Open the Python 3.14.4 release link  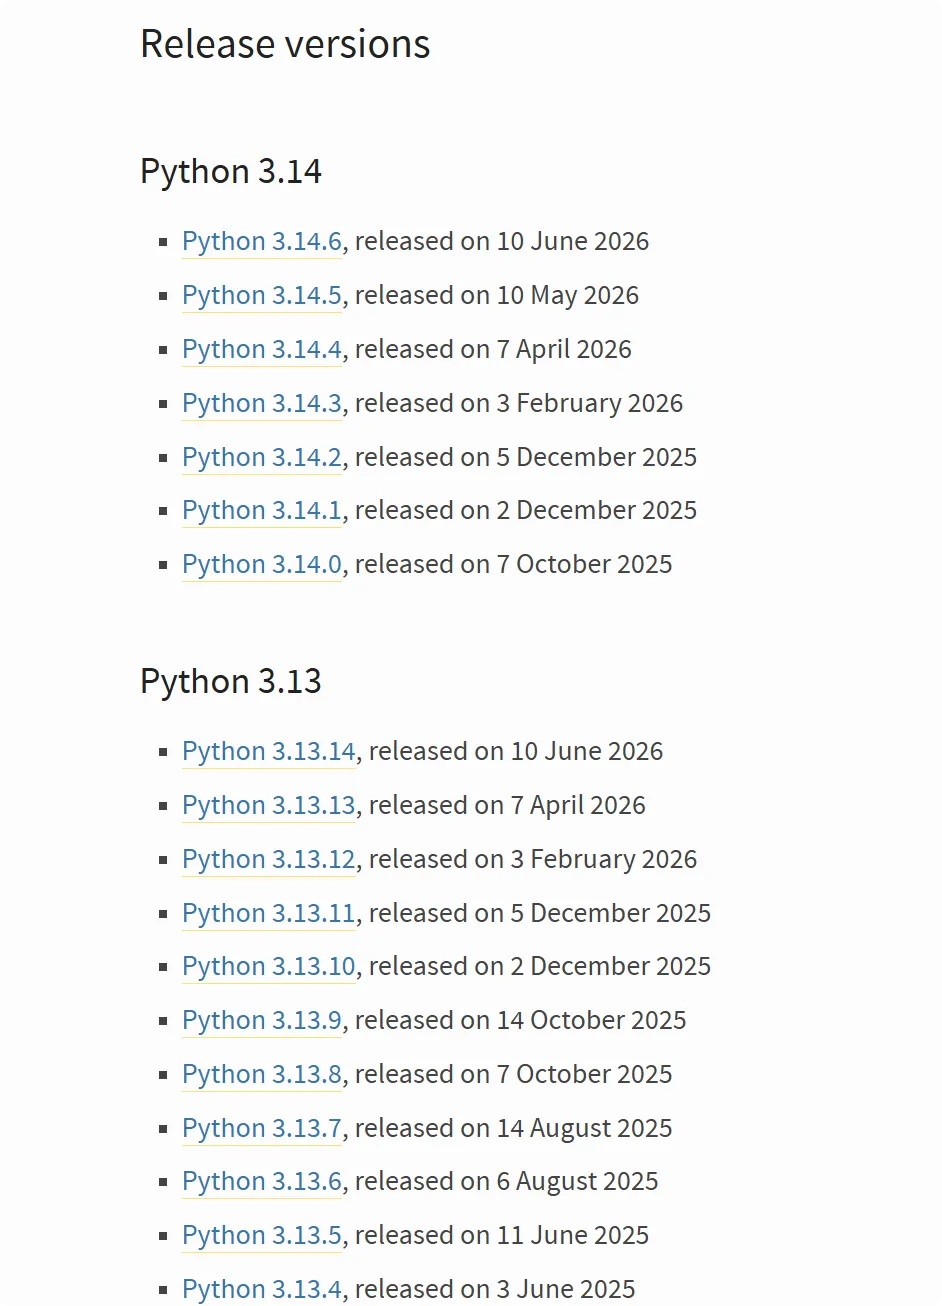pyautogui.click(x=262, y=350)
